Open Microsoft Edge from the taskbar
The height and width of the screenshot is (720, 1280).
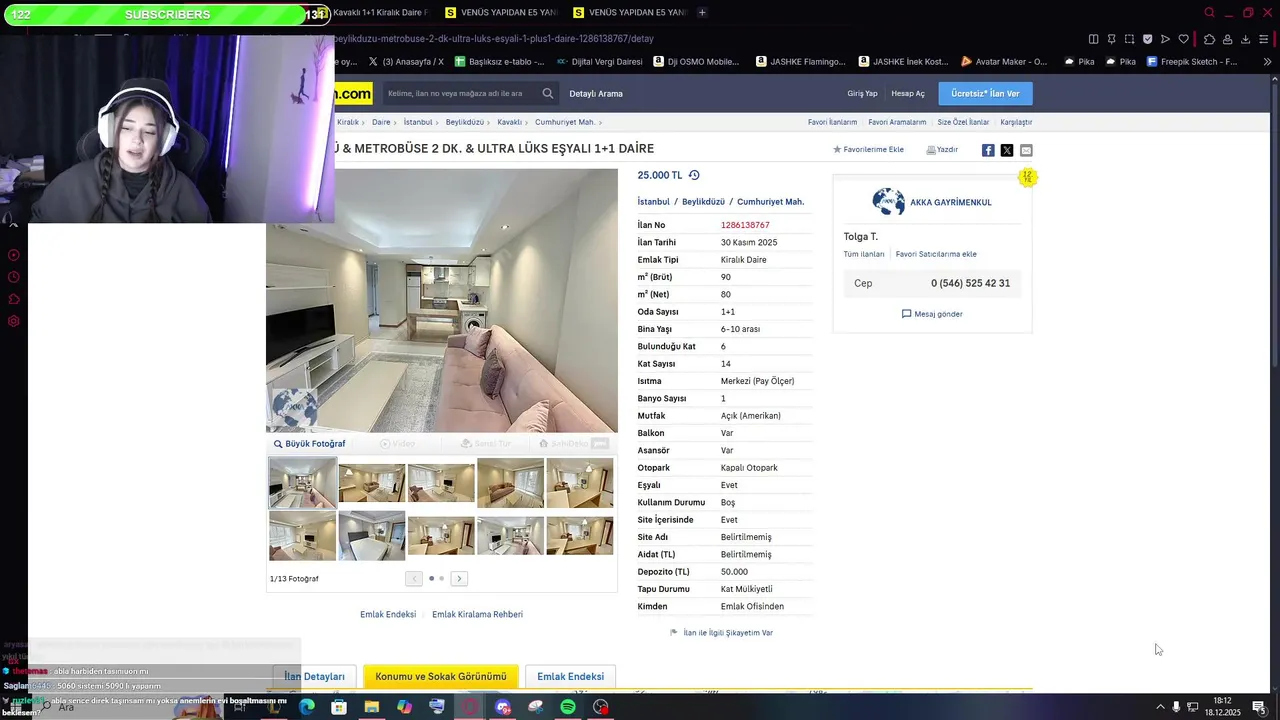[307, 707]
